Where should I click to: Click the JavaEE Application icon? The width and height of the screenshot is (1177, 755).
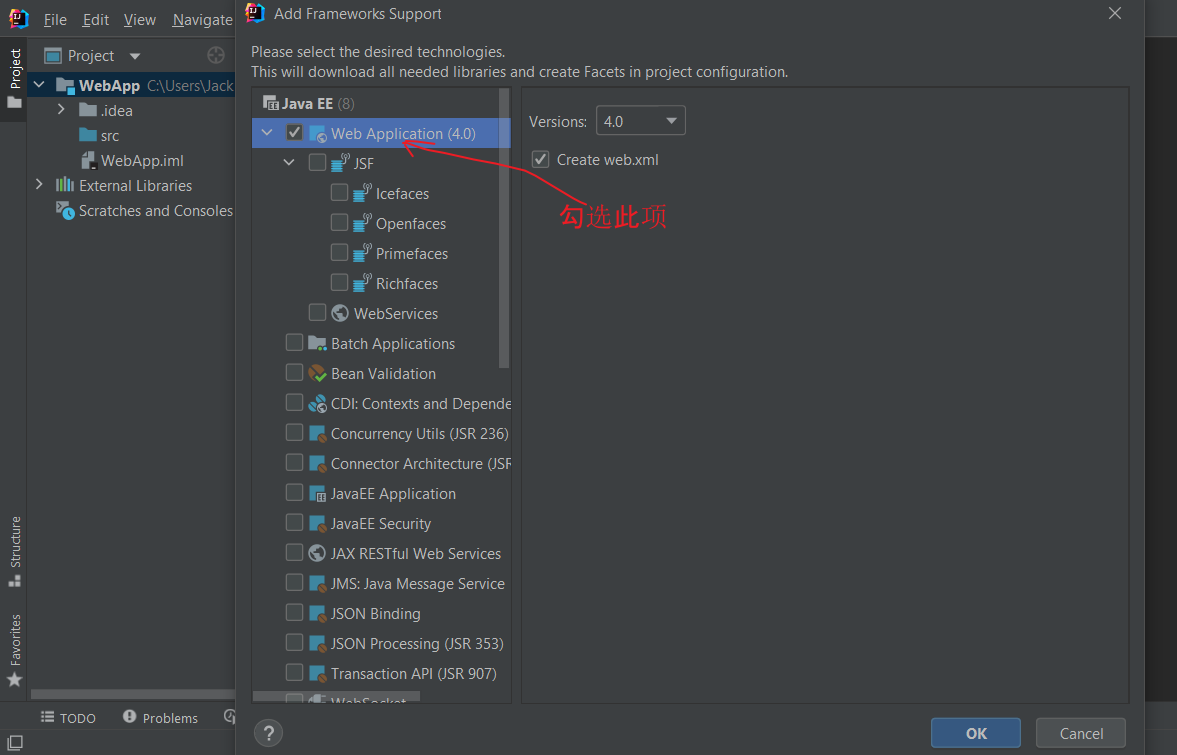click(318, 494)
